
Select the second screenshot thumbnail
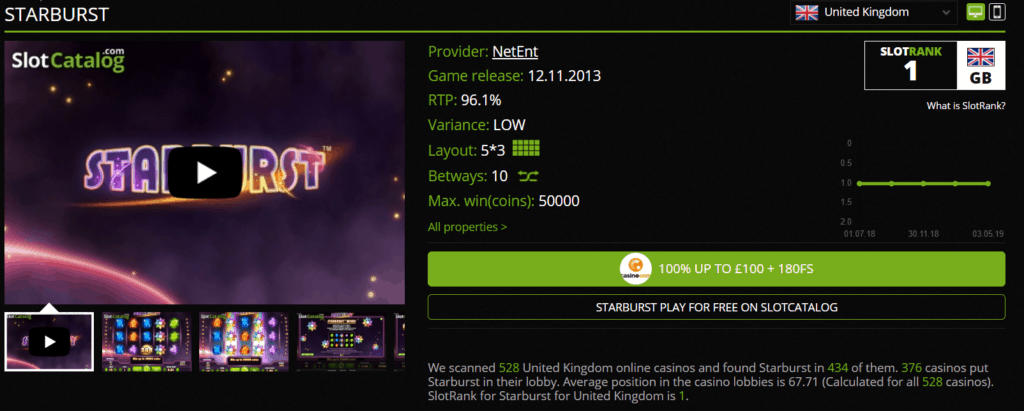(147, 342)
